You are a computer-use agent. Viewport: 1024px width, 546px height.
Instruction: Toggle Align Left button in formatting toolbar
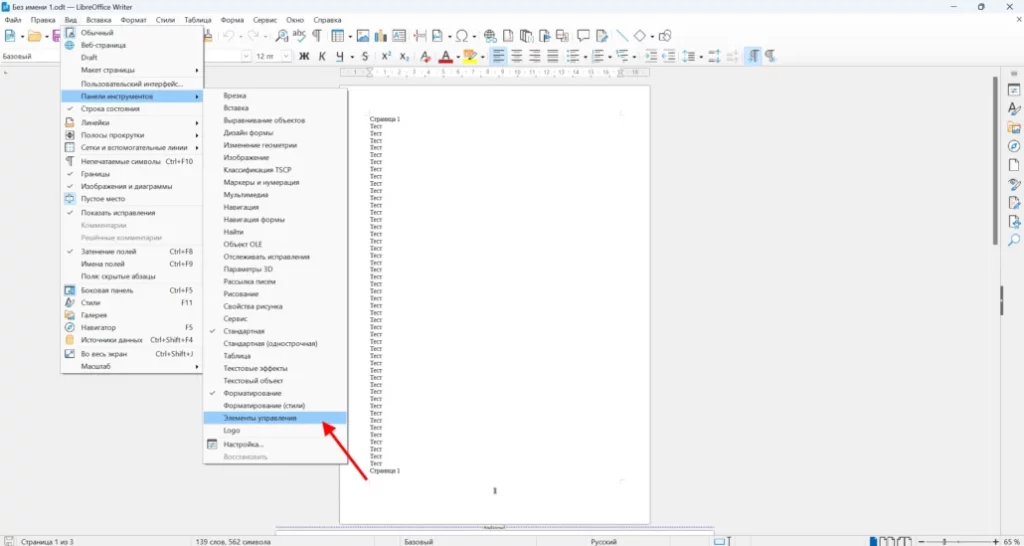499,56
